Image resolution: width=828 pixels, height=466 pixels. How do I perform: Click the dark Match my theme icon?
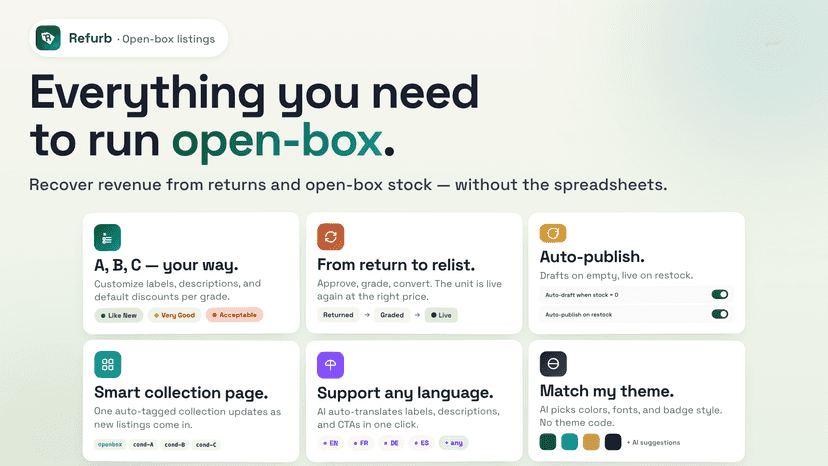click(553, 364)
